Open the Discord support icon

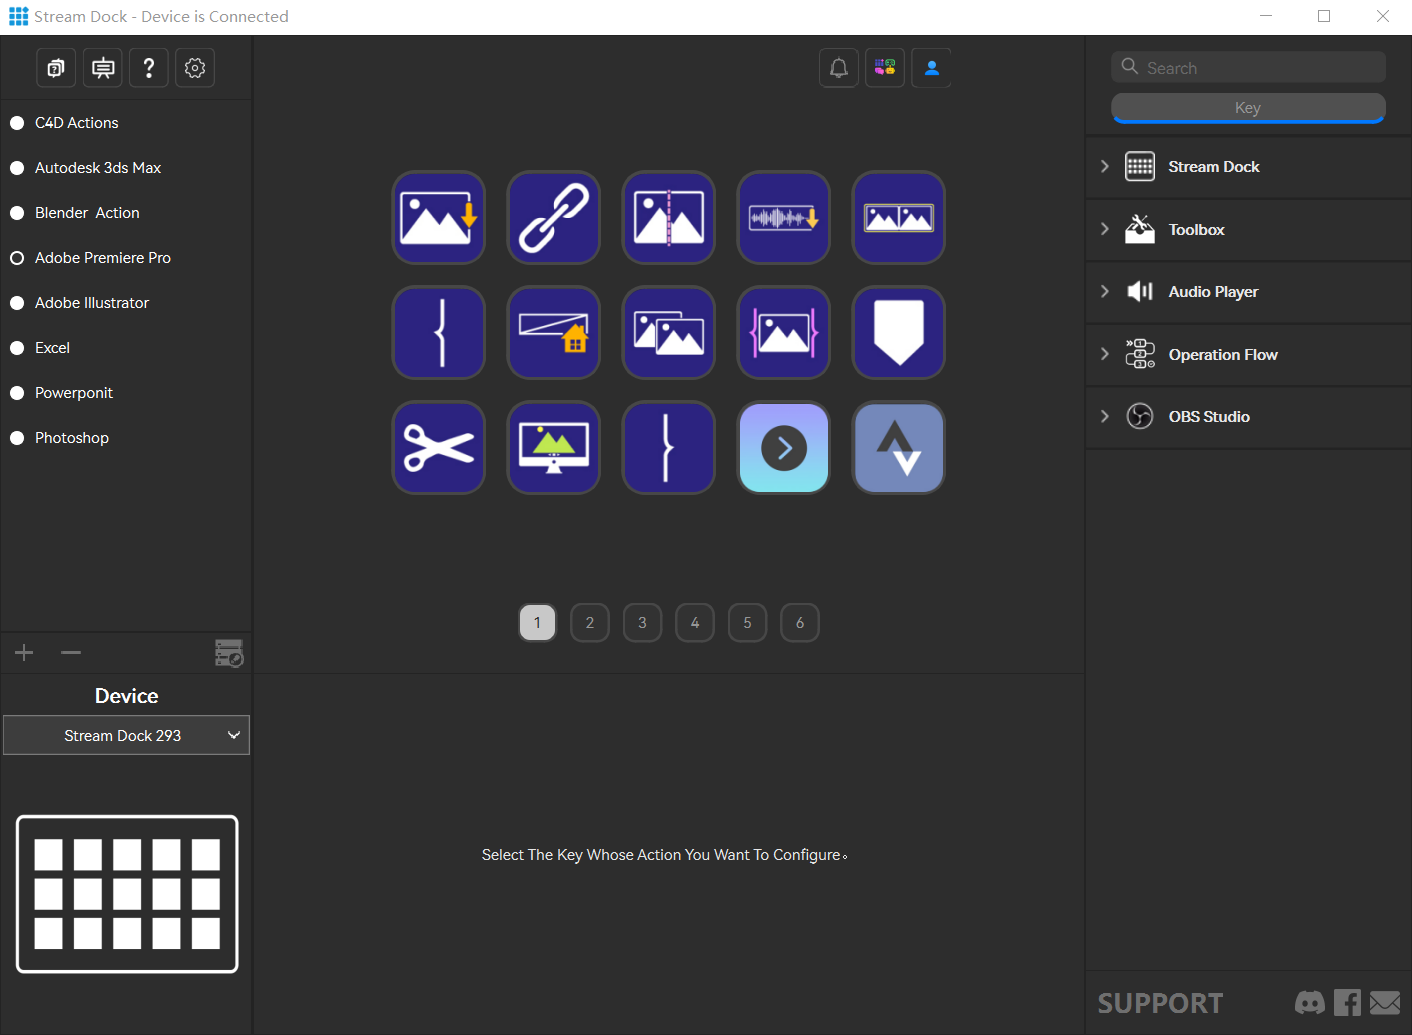click(1310, 1002)
